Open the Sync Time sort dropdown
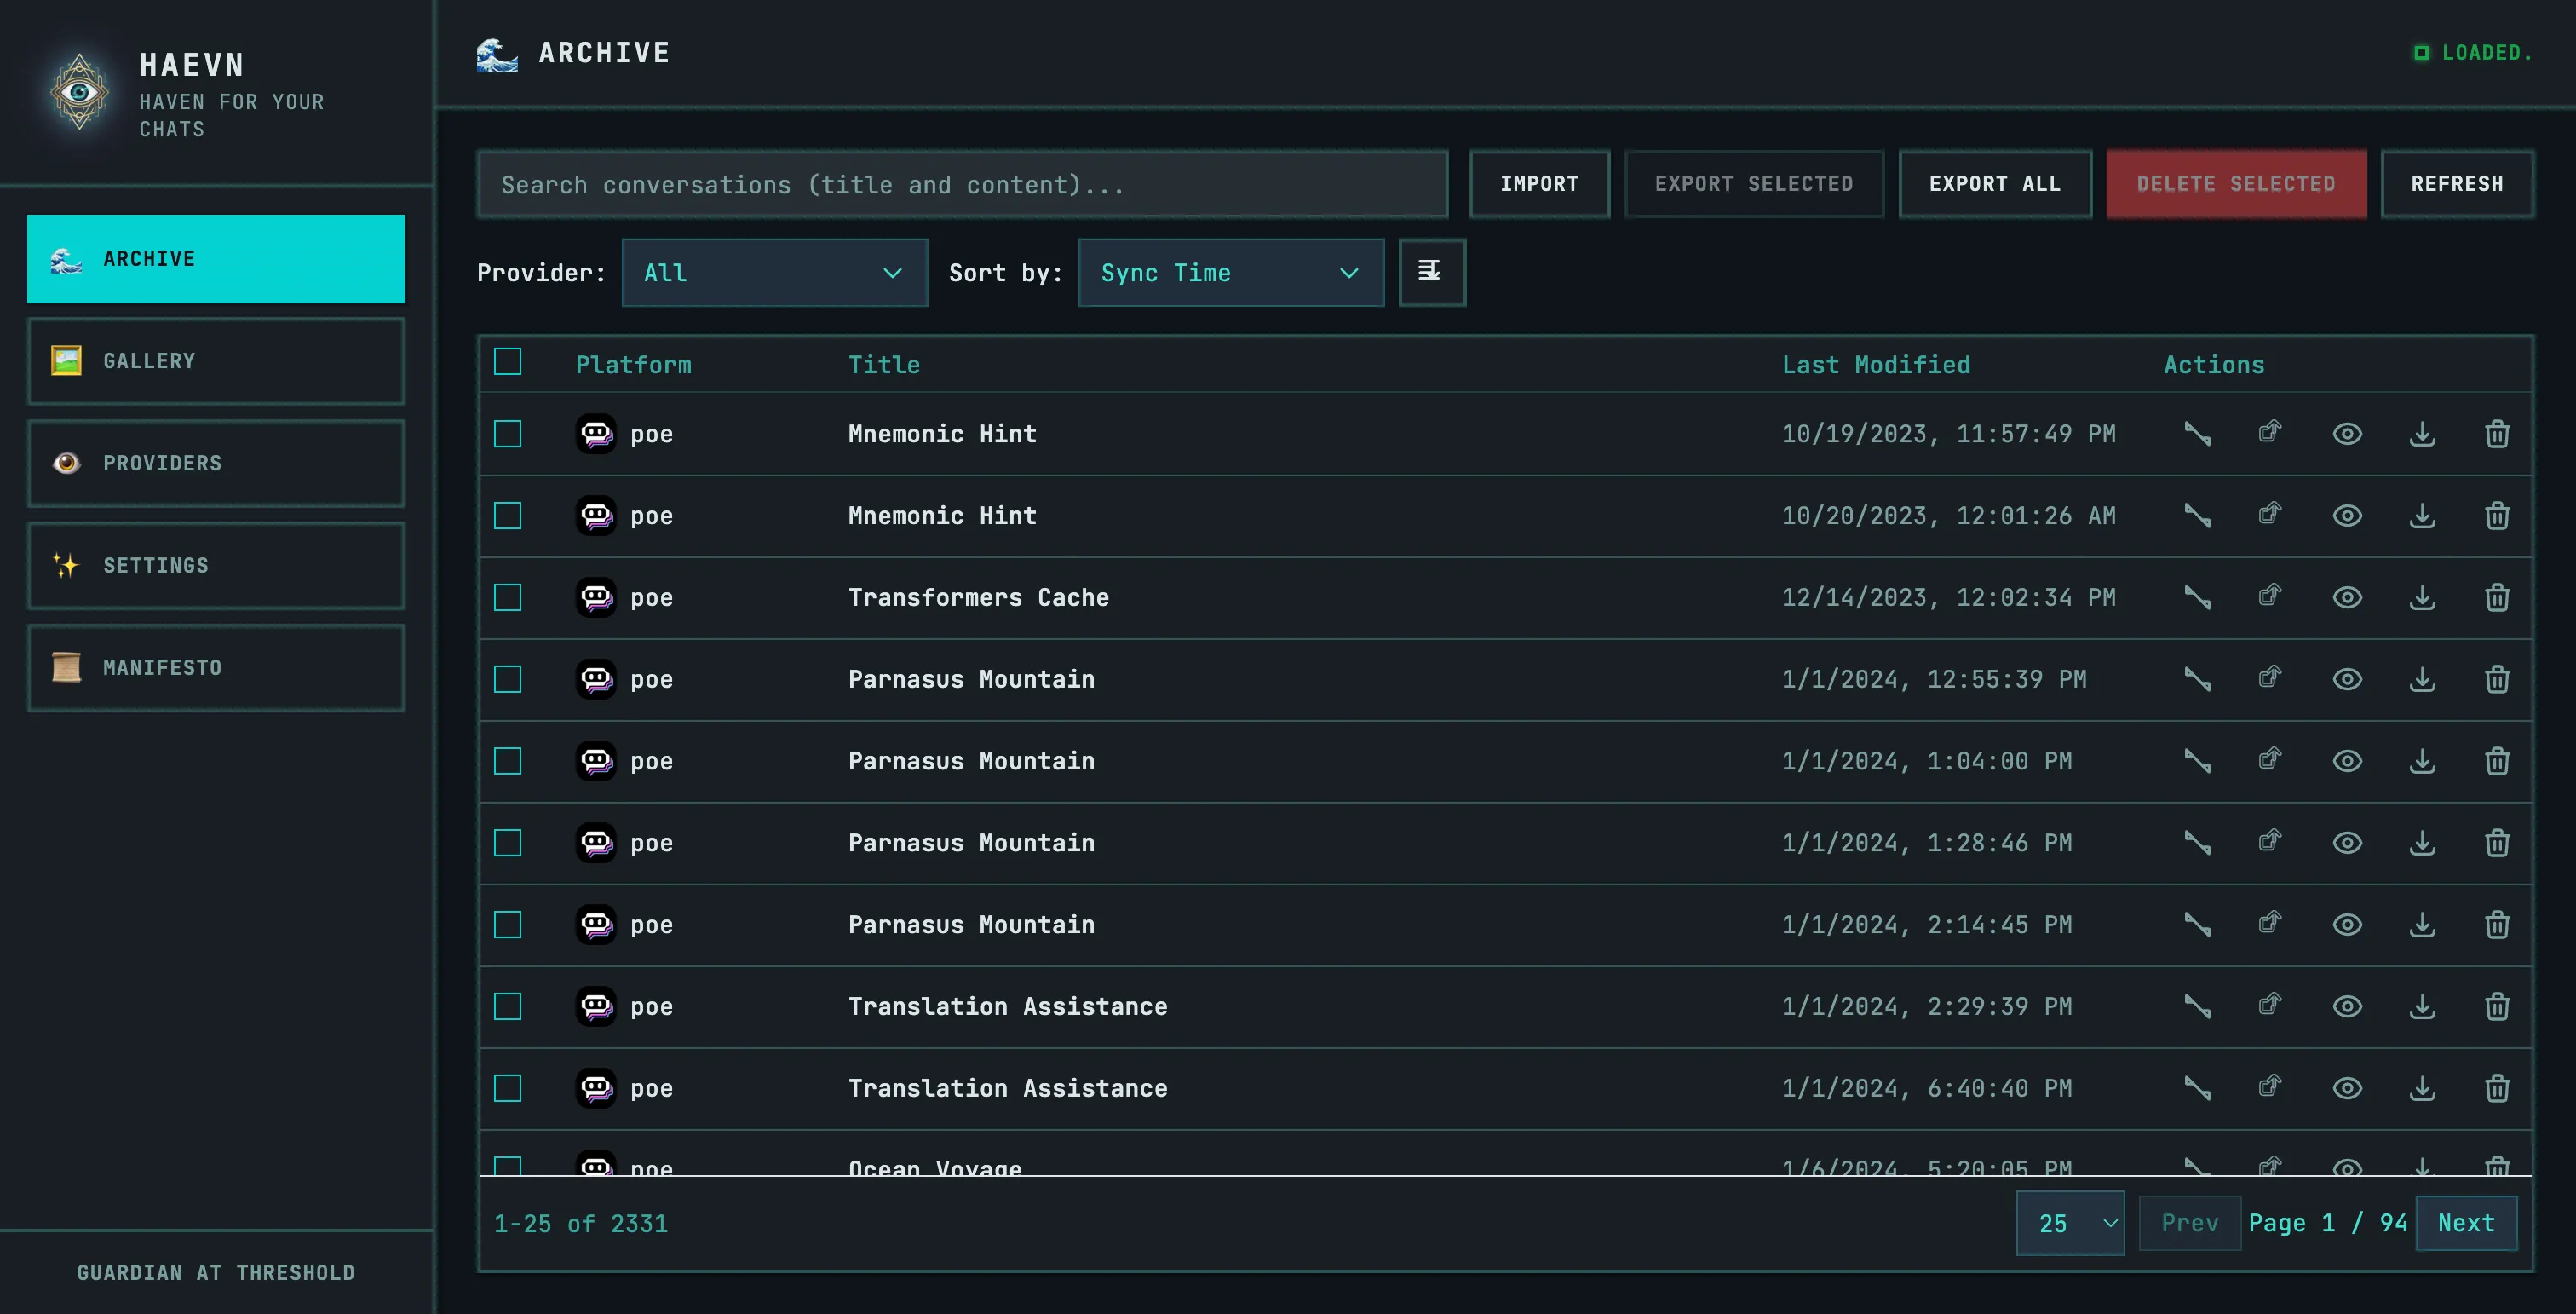 point(1230,272)
